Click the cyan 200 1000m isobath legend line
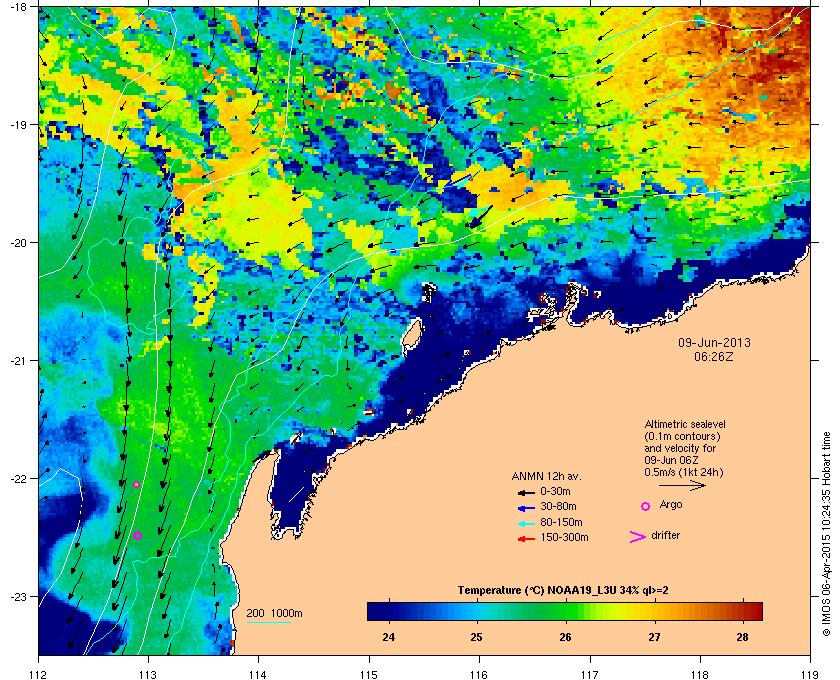 point(268,623)
